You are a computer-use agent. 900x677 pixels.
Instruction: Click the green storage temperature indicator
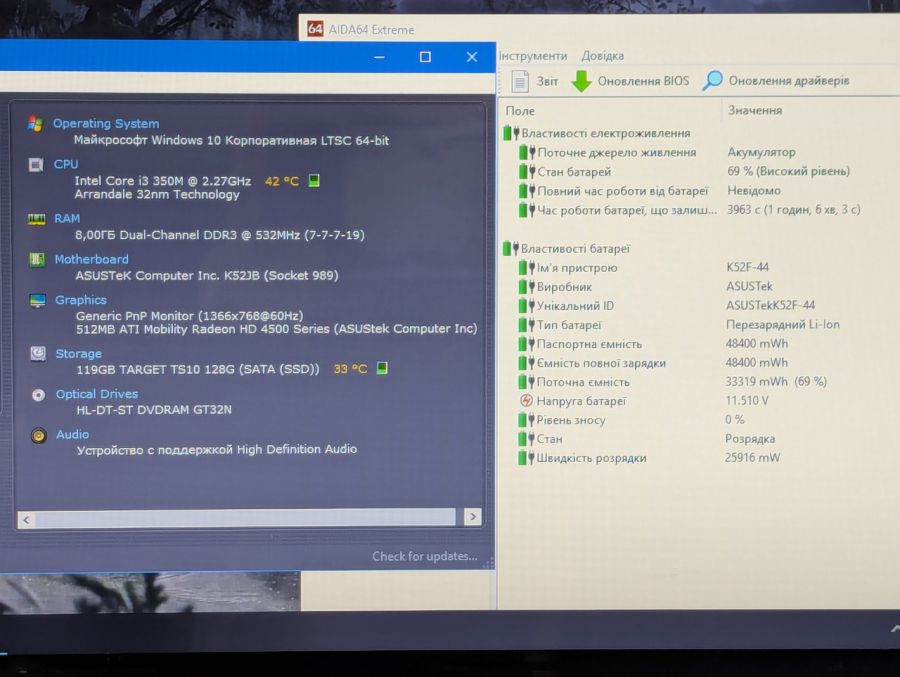[x=382, y=368]
